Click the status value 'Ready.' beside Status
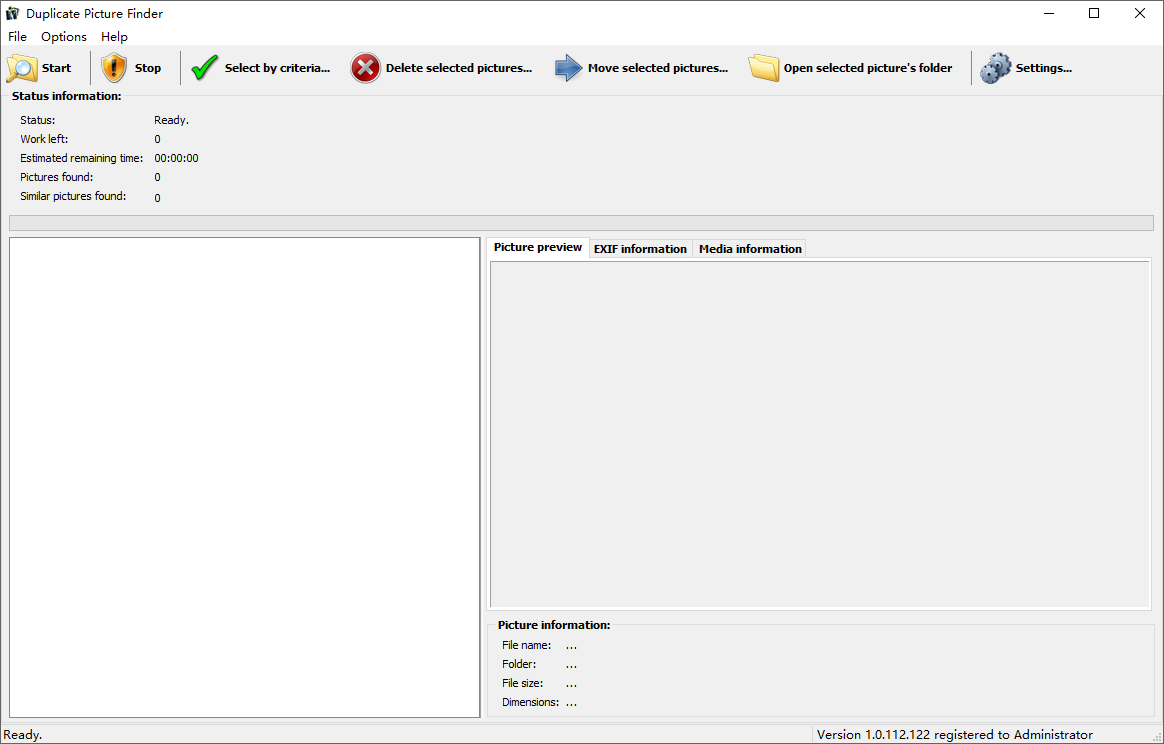1164x744 pixels. pyautogui.click(x=171, y=120)
